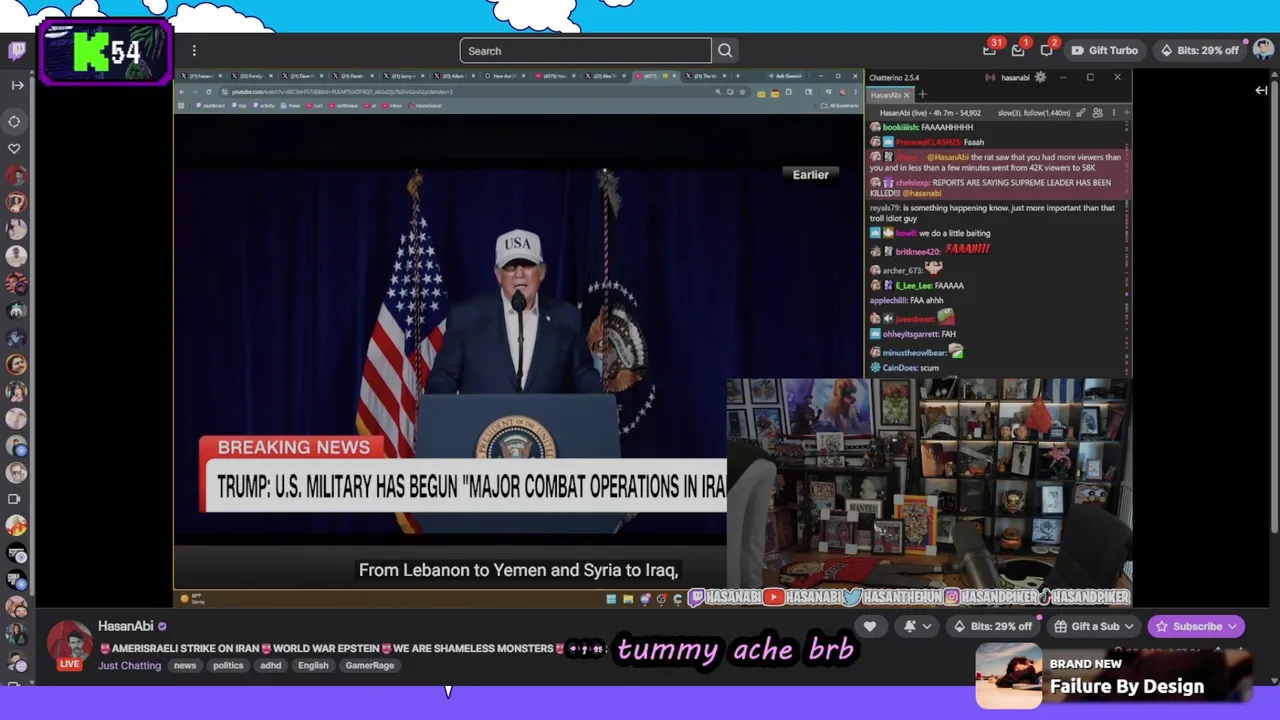This screenshot has height=720, width=1280.
Task: Open Prime loot icon with 31 badge
Action: pos(990,50)
